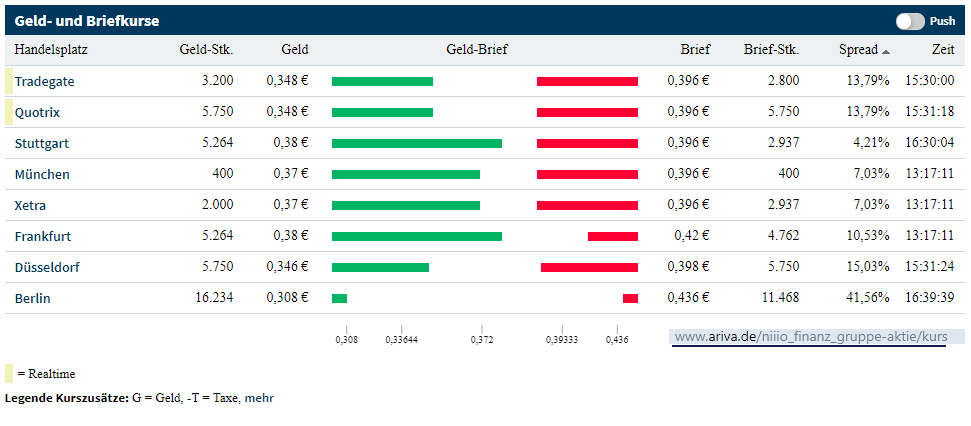Sort by the Zeit column header
The height and width of the screenshot is (426, 971).
tap(942, 49)
